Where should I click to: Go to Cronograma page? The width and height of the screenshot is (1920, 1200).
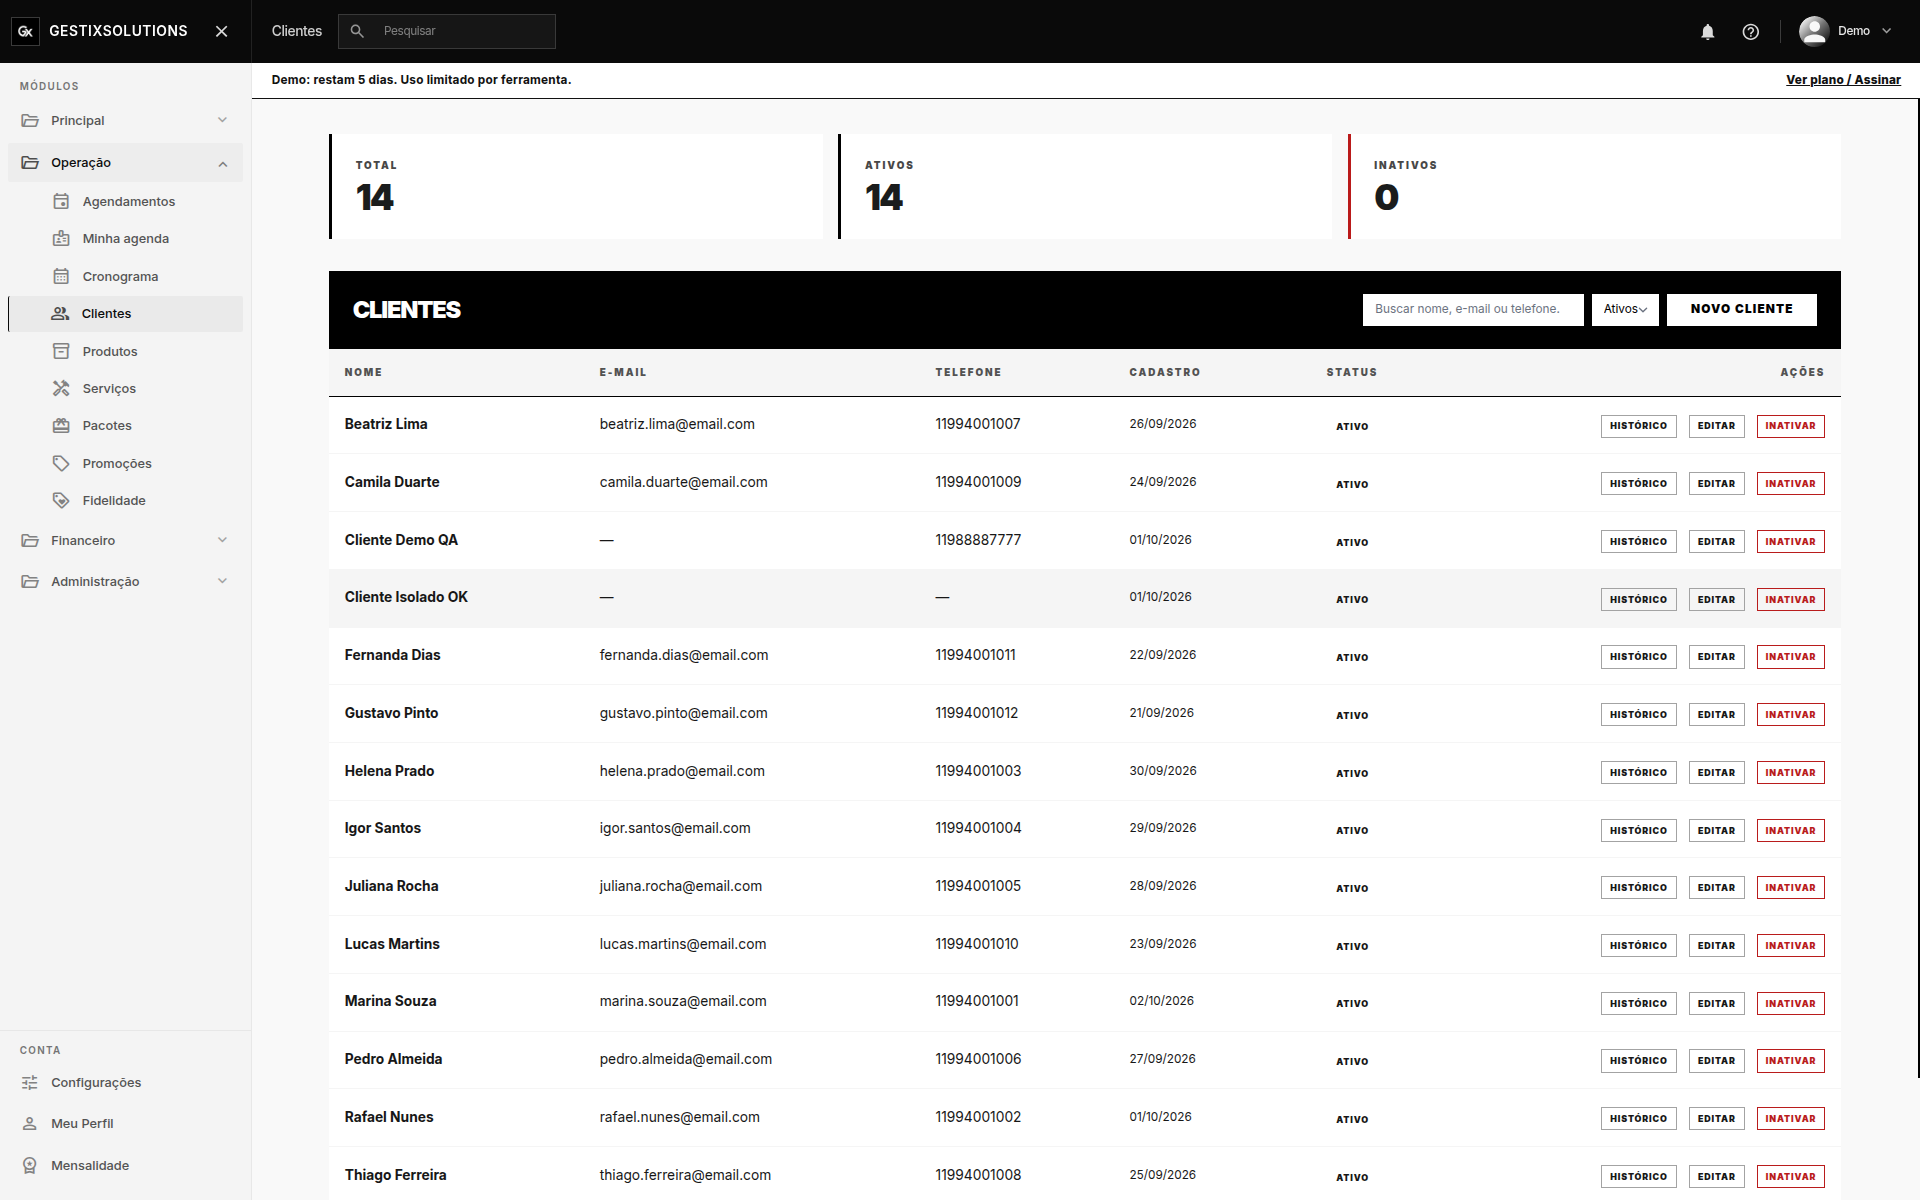click(x=120, y=276)
